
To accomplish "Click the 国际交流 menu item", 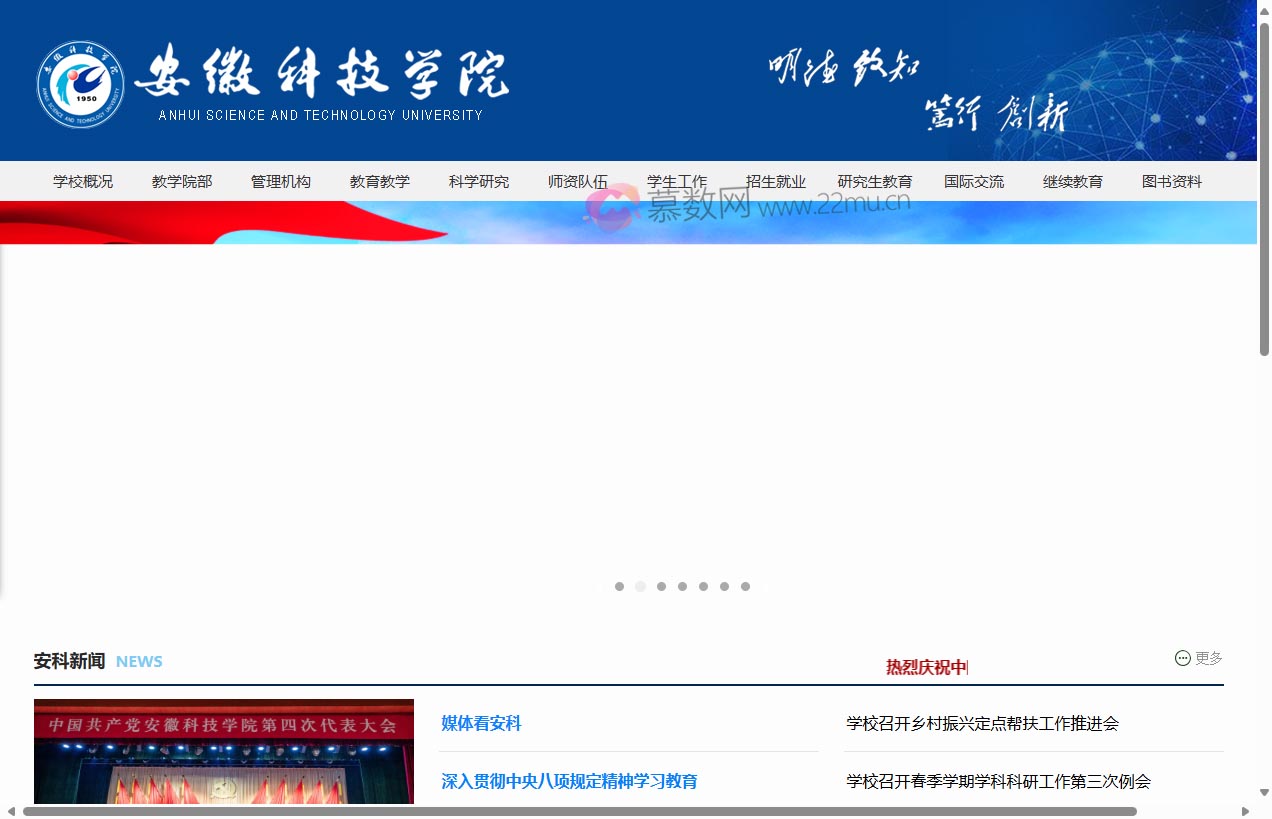I will 975,181.
